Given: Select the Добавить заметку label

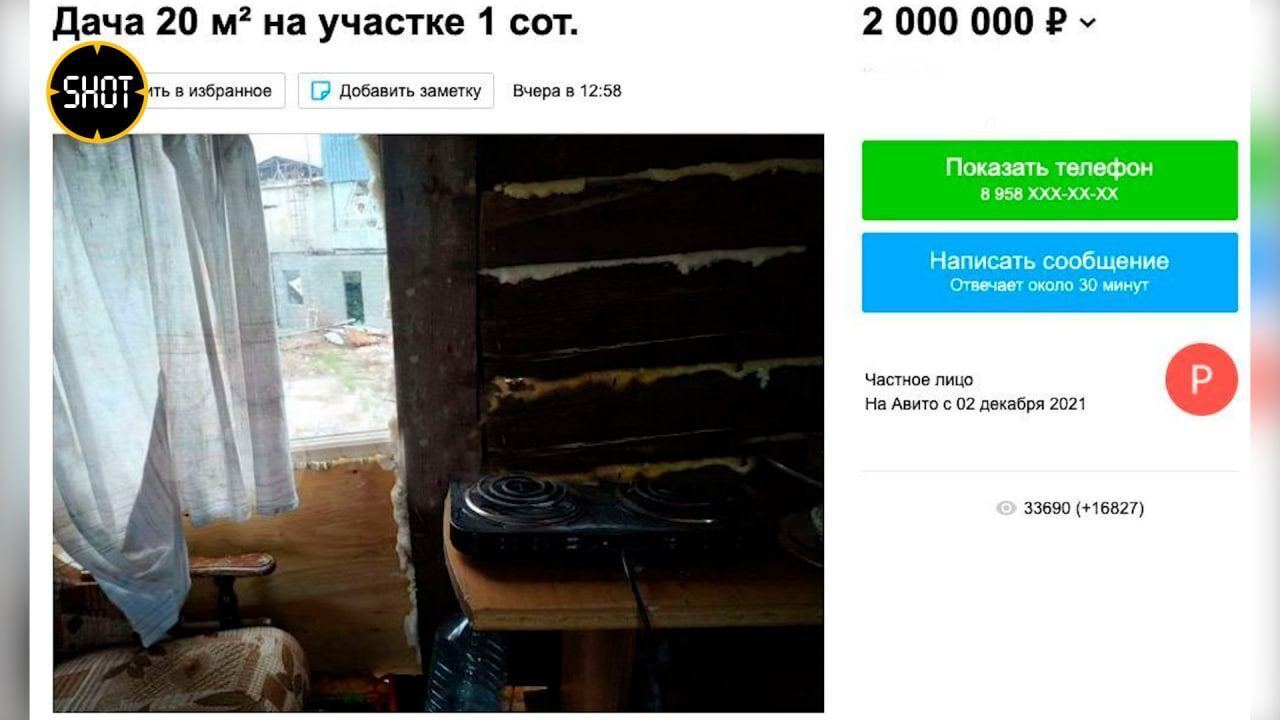Looking at the screenshot, I should (410, 91).
